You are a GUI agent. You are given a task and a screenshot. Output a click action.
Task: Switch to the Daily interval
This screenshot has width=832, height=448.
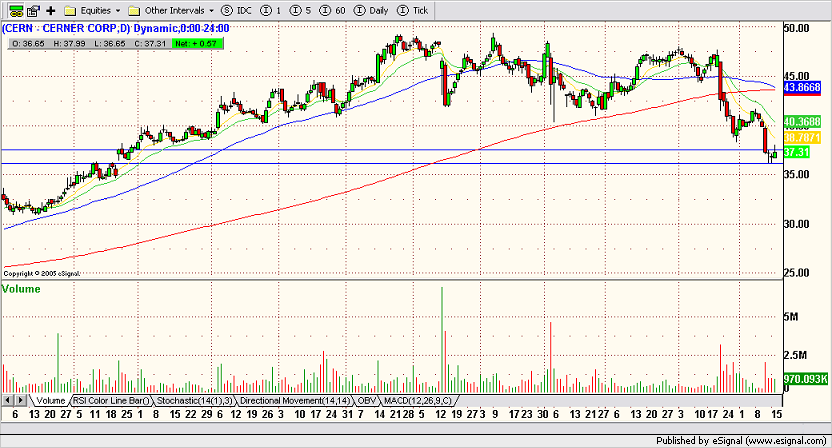[371, 10]
